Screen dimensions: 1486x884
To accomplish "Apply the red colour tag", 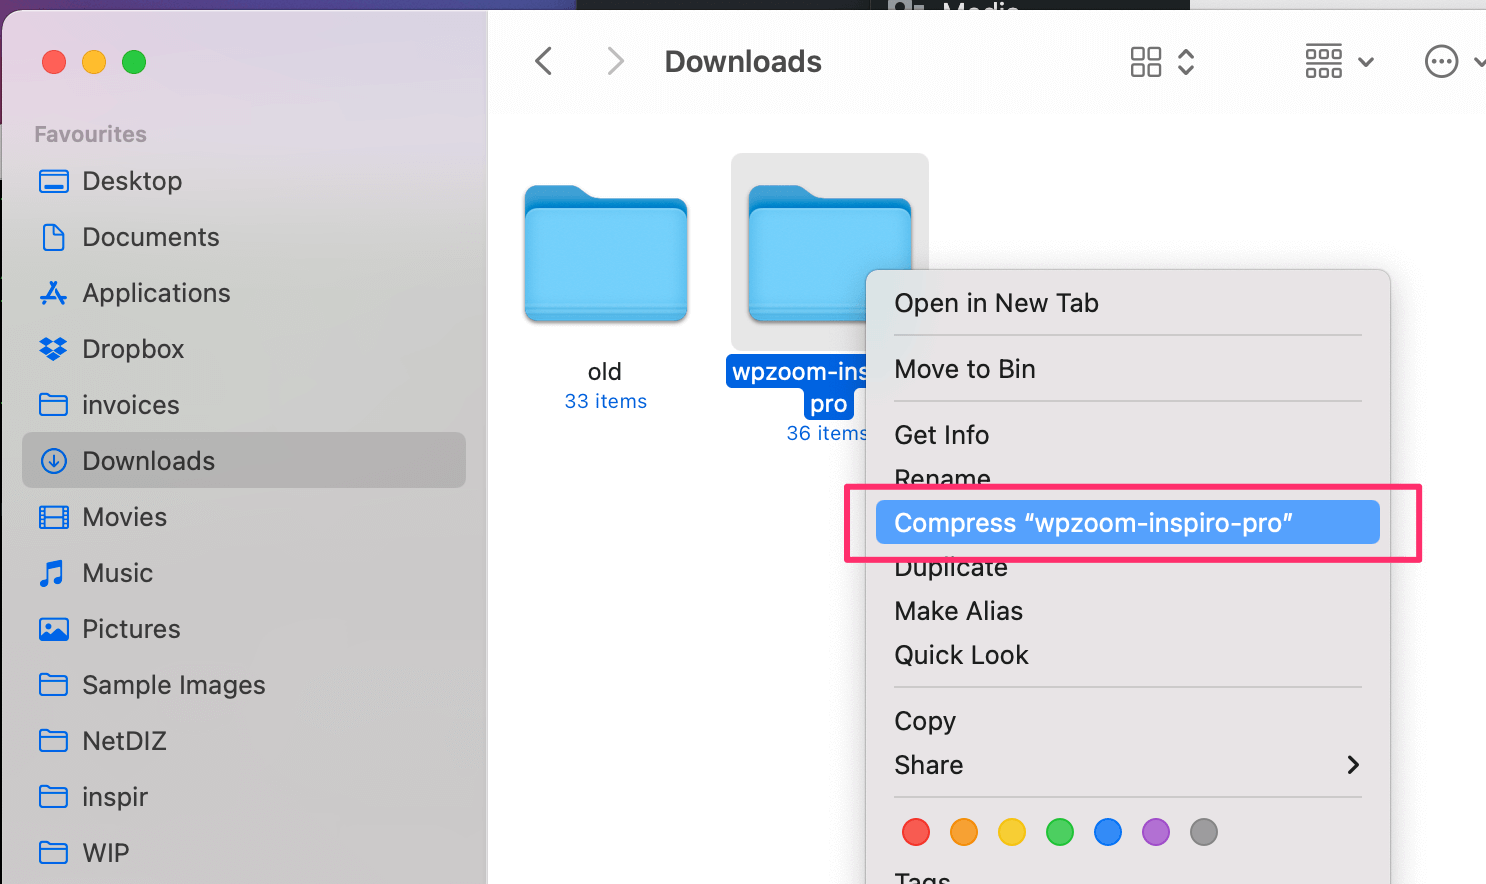I will (916, 832).
